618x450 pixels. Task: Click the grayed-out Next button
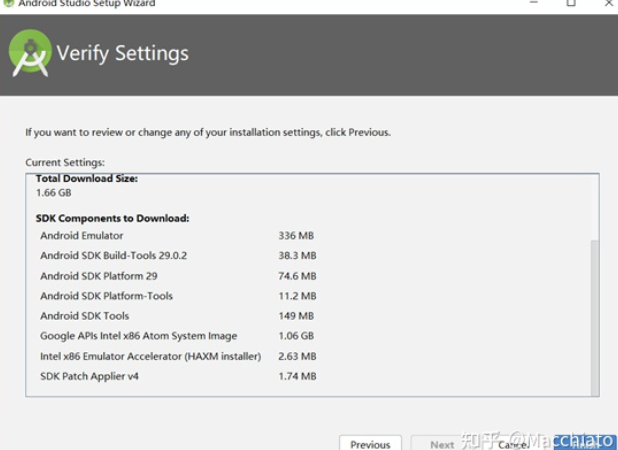point(441,444)
